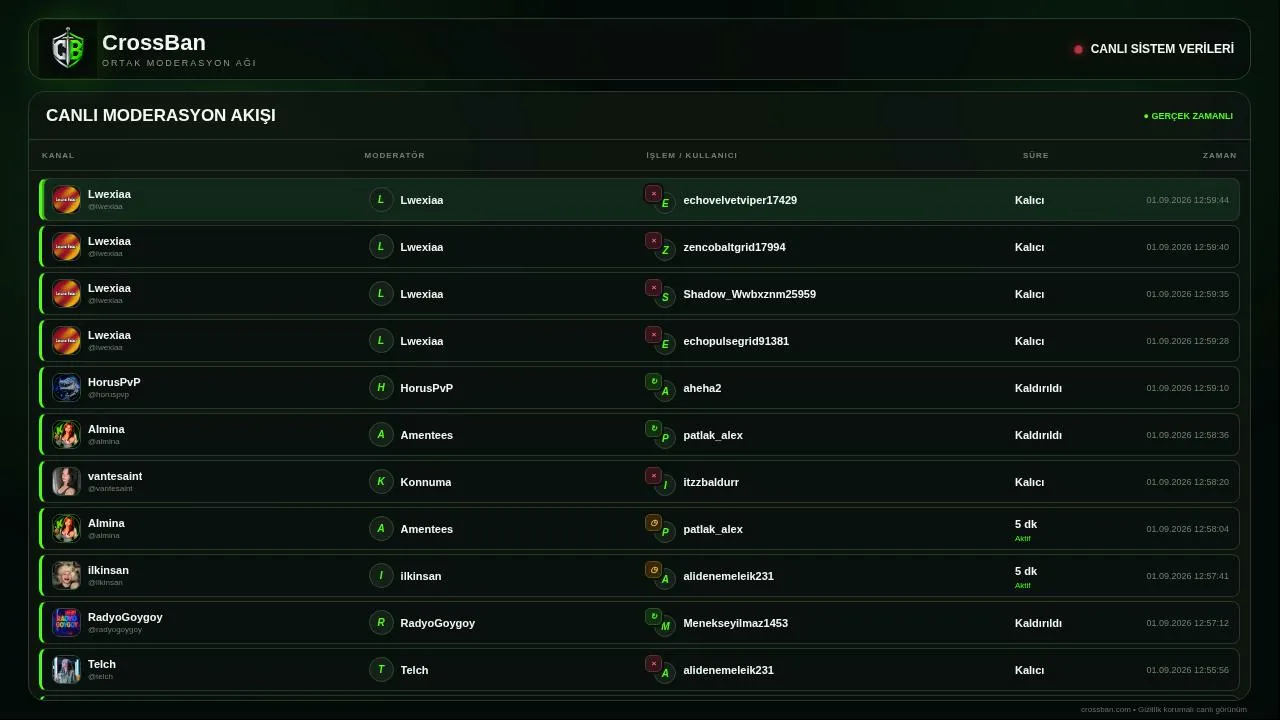The height and width of the screenshot is (720, 1280).
Task: Open the vantesaint channel avatar
Action: point(66,481)
